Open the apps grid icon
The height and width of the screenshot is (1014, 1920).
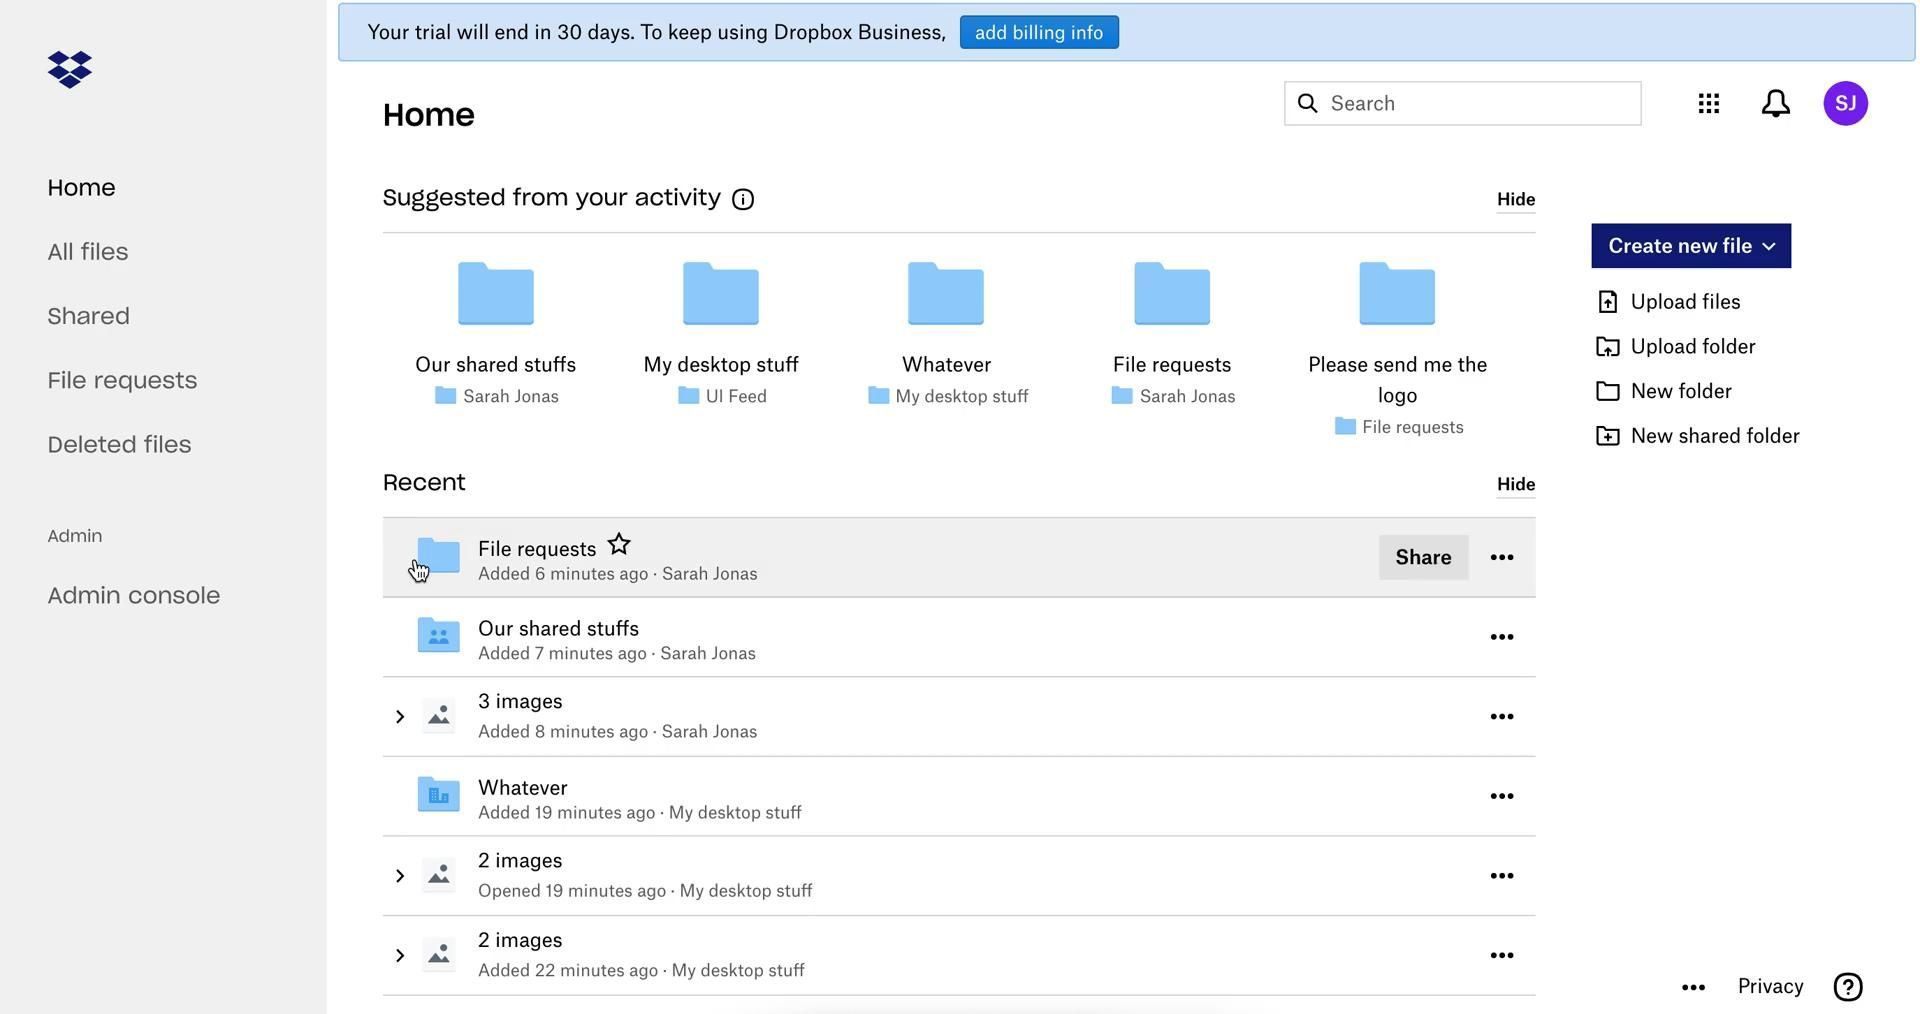click(1708, 104)
